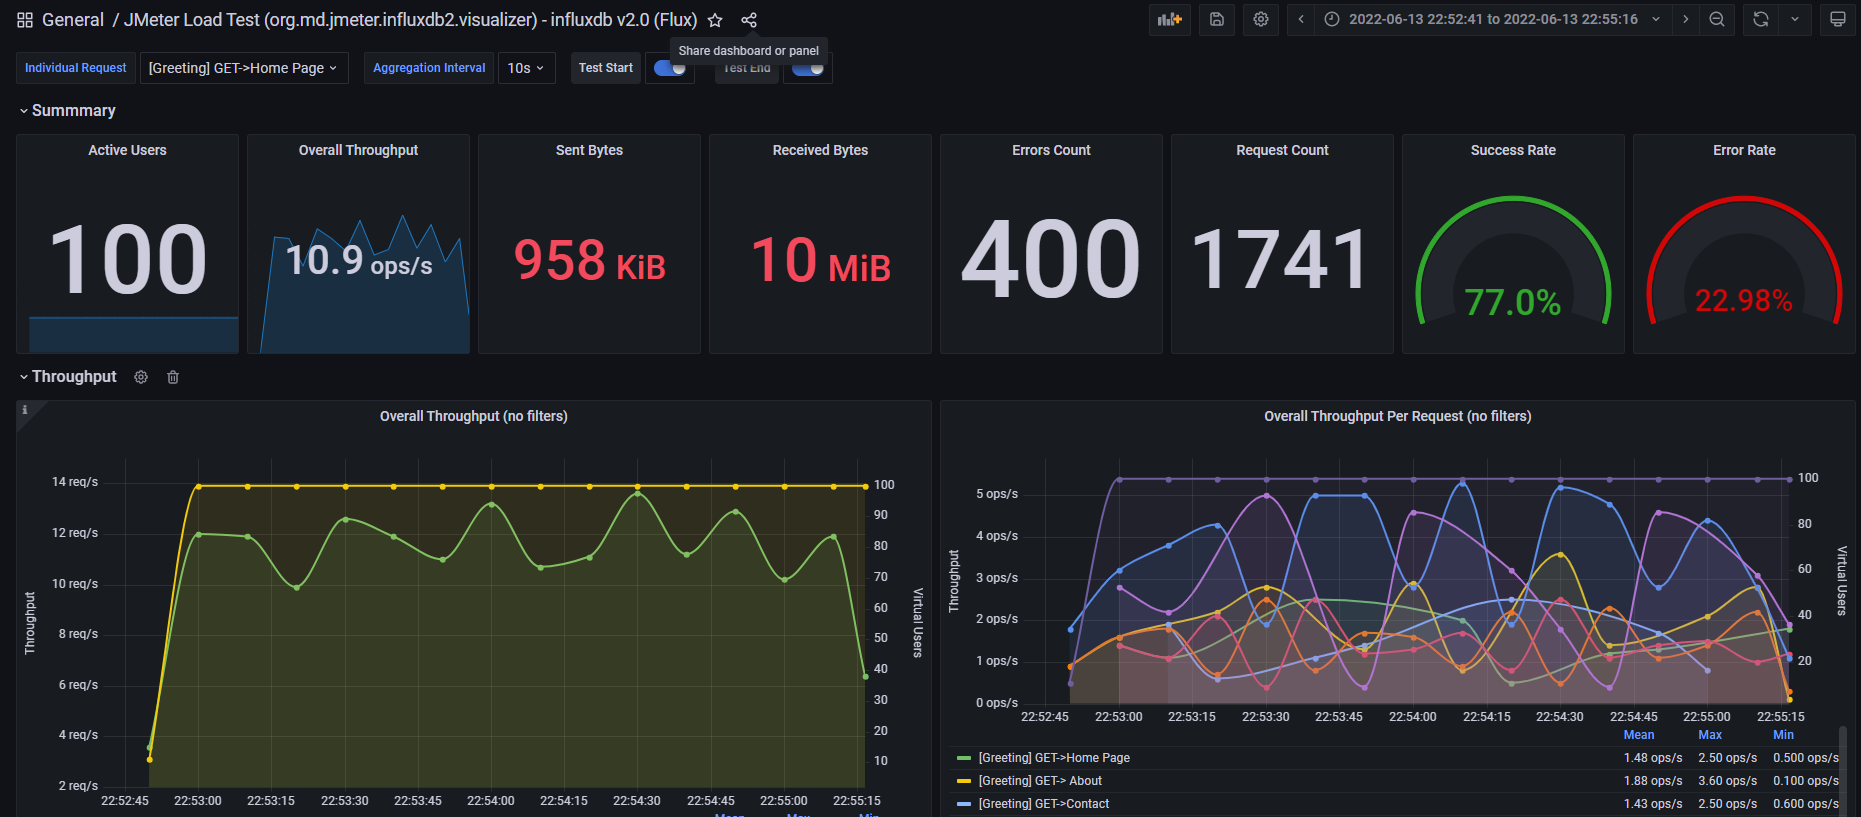Click the Individual Request variable label
Image resolution: width=1861 pixels, height=817 pixels.
(x=75, y=68)
